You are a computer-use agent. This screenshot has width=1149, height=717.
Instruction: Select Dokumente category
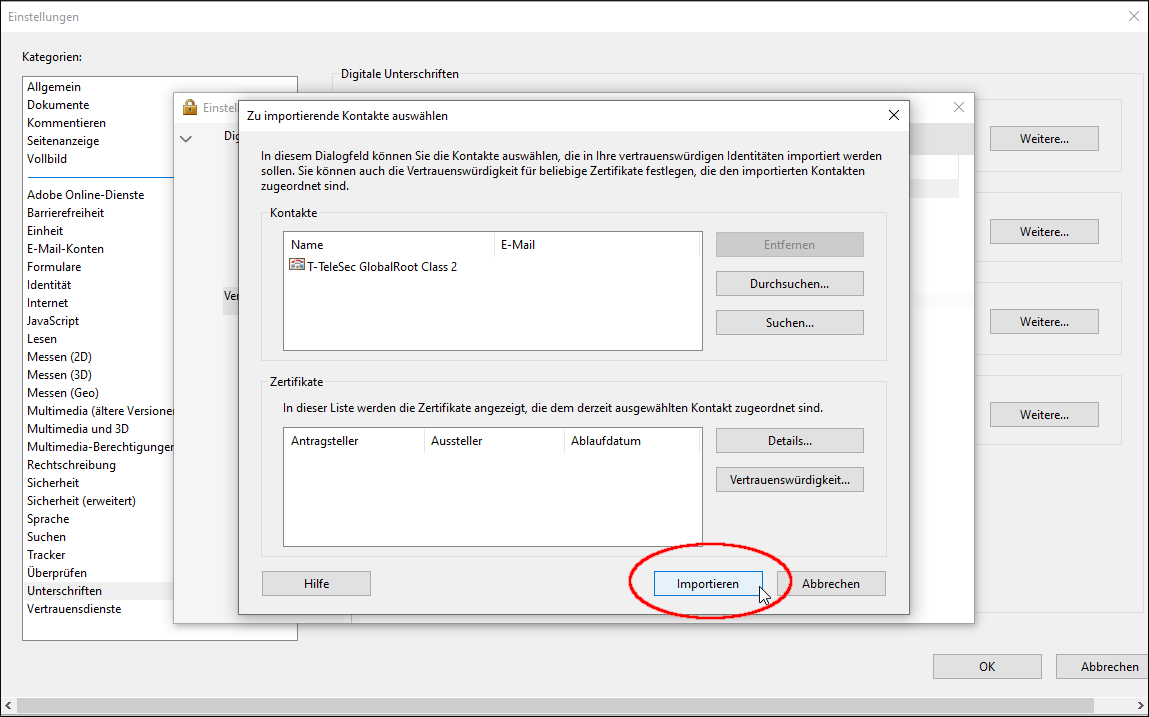58,105
